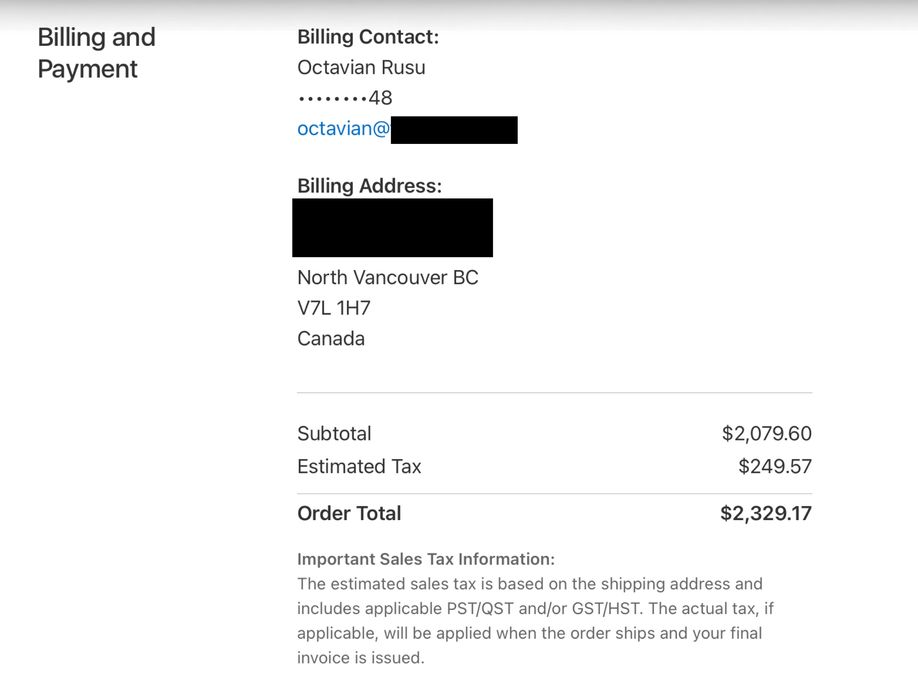Click the Billing Address label
Viewport: 918px width, 700px height.
pos(369,186)
